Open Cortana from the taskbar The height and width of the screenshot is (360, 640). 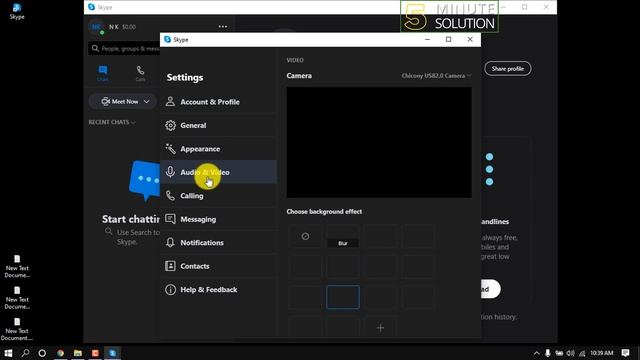[42, 353]
